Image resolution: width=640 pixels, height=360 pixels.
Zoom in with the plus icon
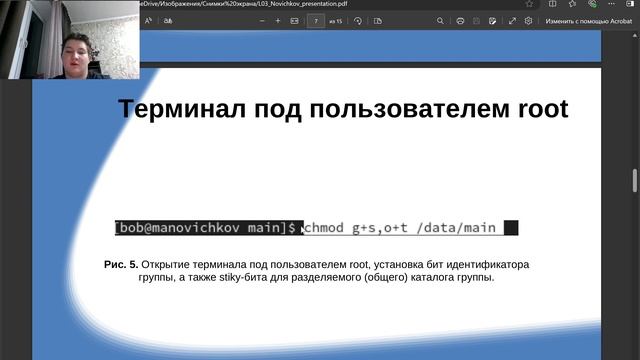tap(278, 21)
